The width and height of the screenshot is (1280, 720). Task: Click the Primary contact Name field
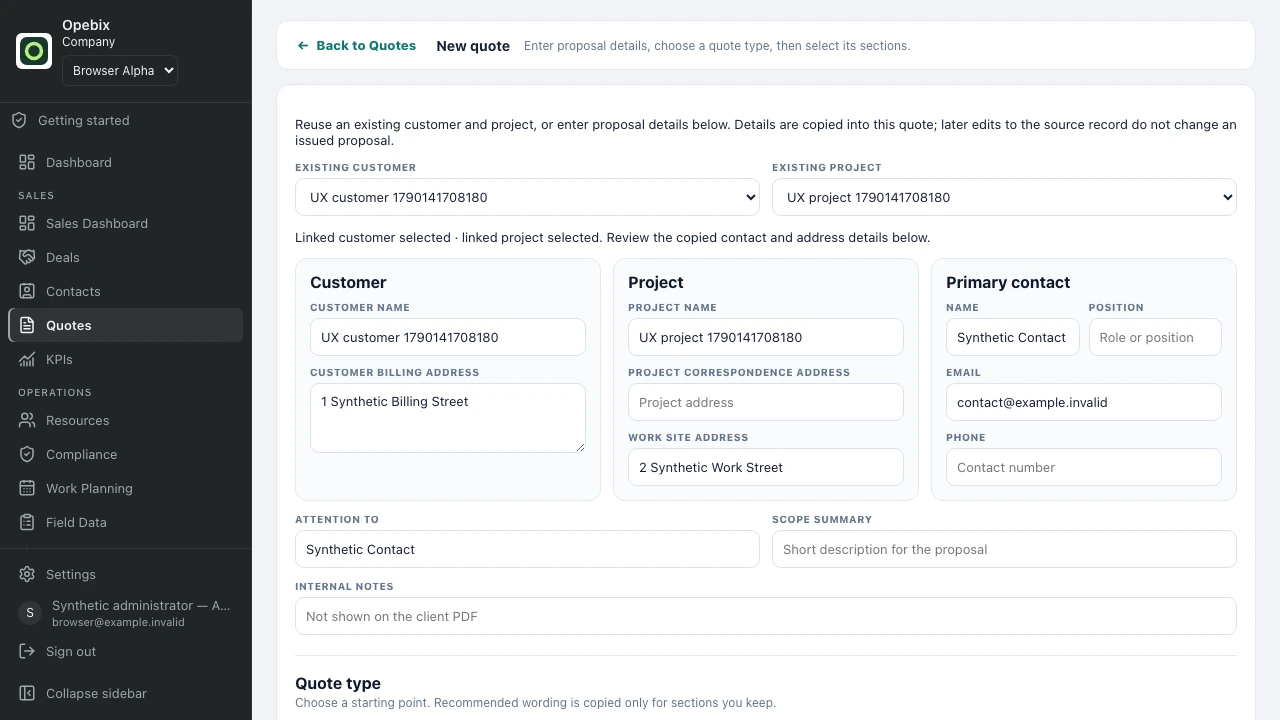click(x=1013, y=337)
